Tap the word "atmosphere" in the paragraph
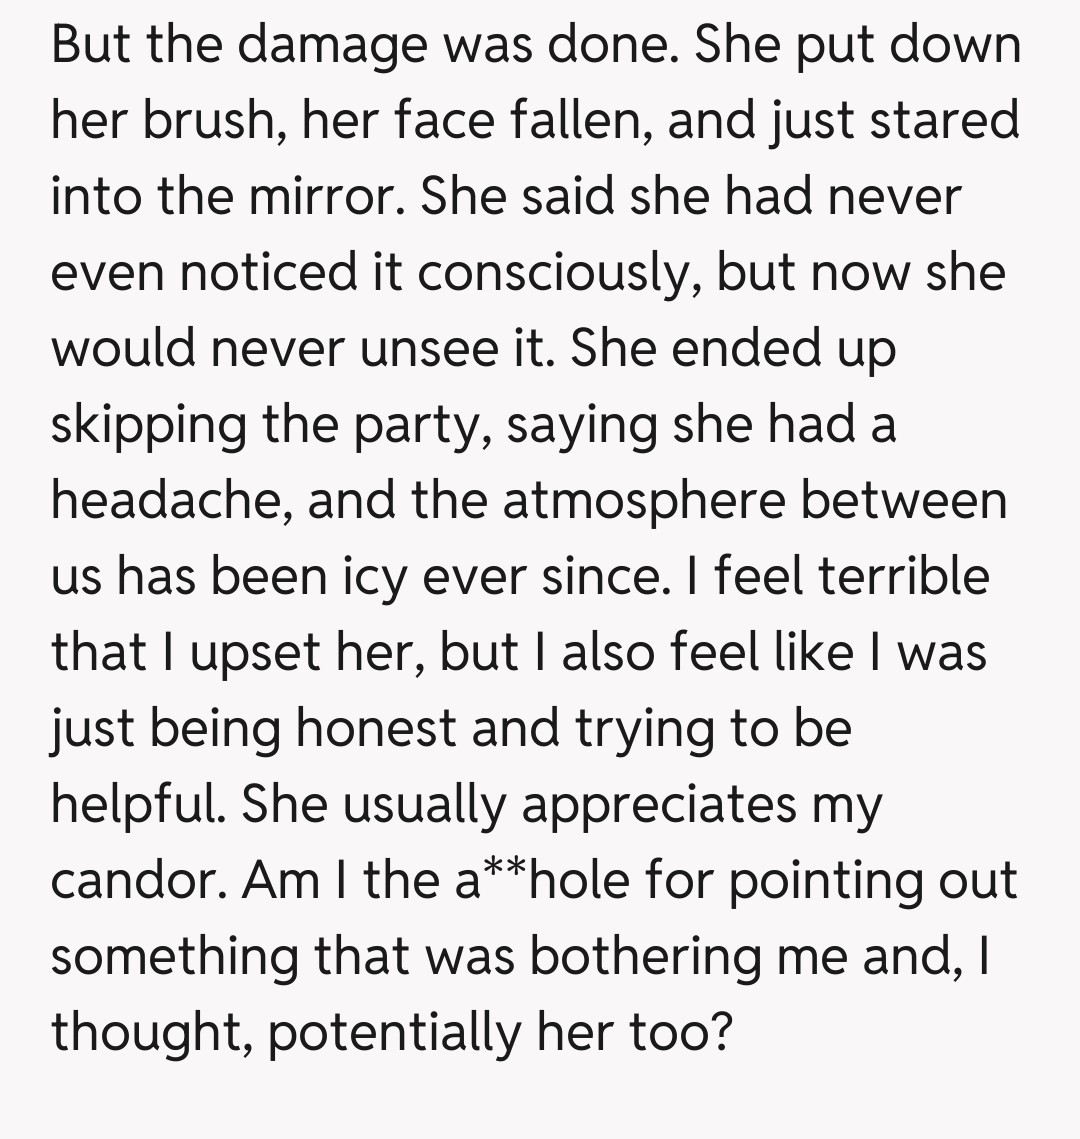The height and width of the screenshot is (1139, 1080). pos(644,502)
